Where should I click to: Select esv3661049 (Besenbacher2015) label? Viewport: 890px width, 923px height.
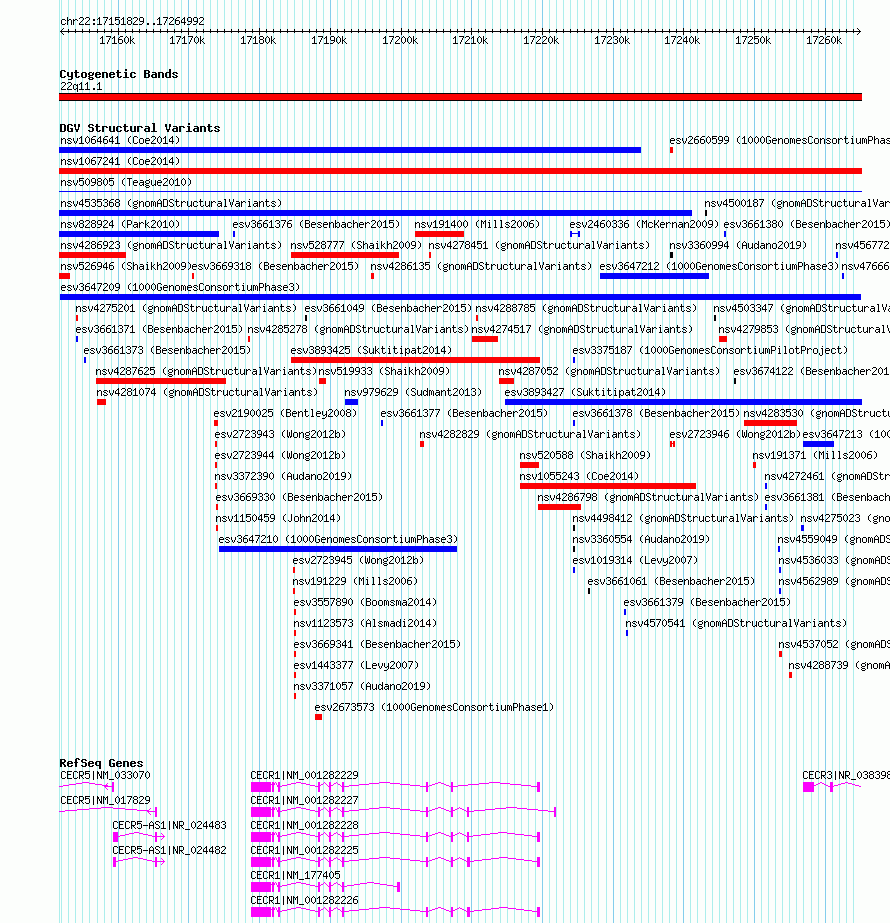(388, 308)
